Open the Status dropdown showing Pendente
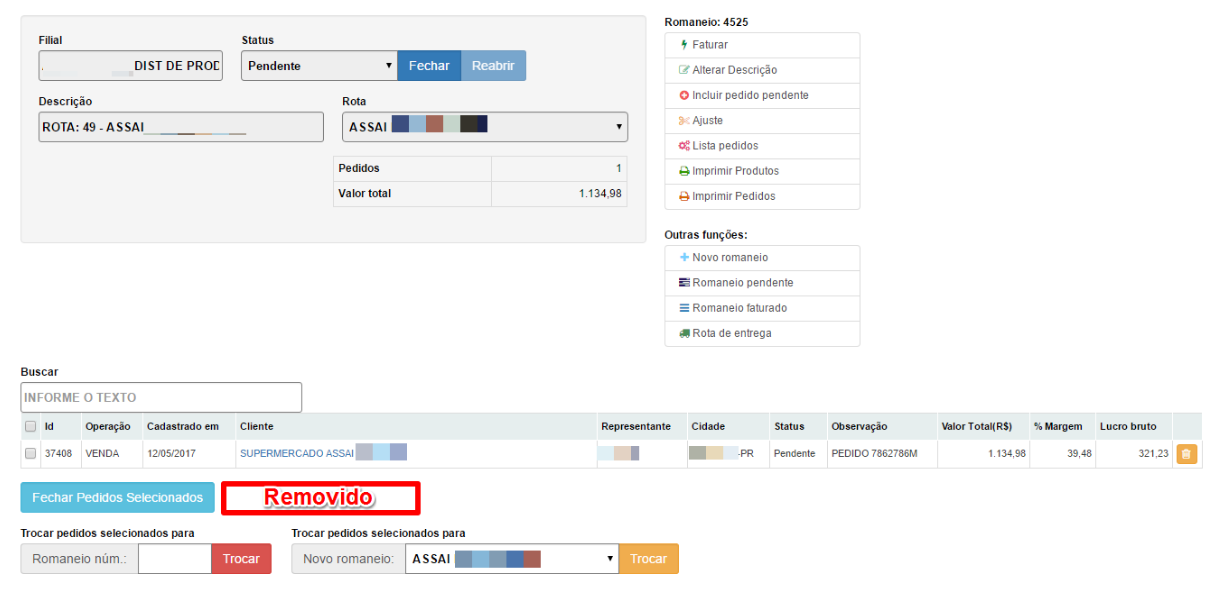This screenshot has width=1218, height=606. pos(319,66)
